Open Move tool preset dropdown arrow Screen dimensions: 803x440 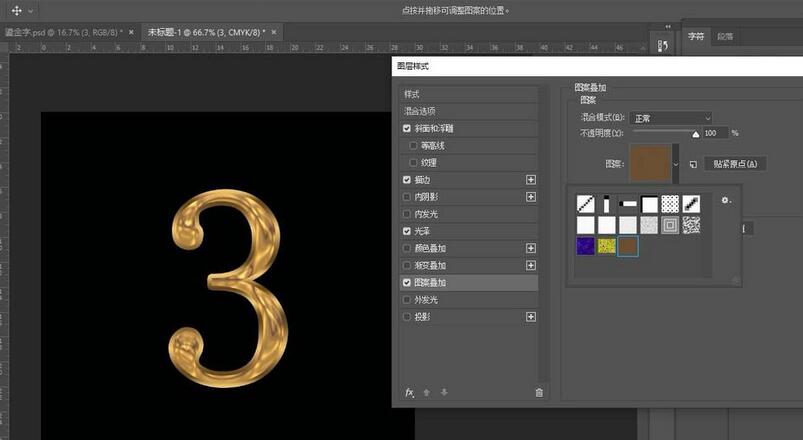(x=31, y=10)
